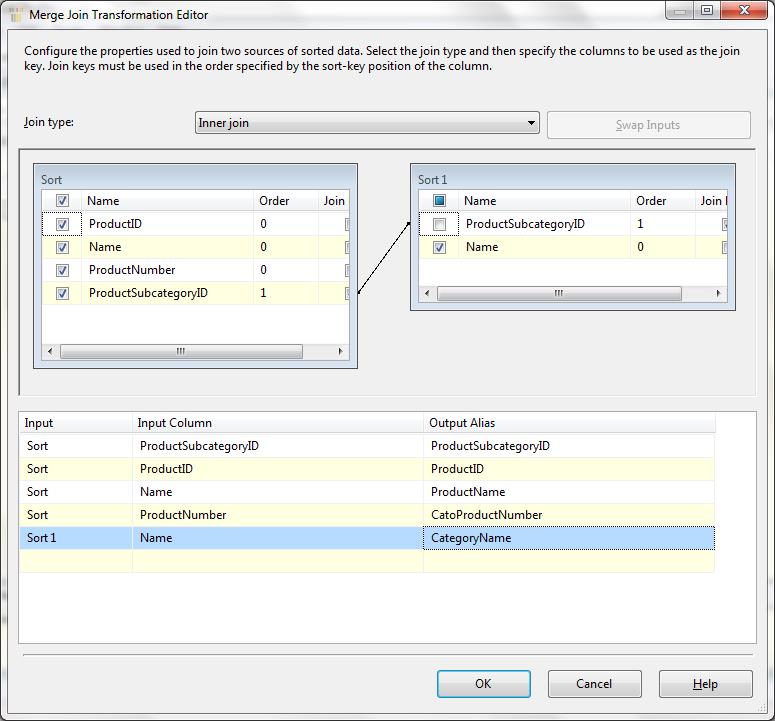Check ProductSubcategoryID in Sort 1 table
Screen dimensions: 775x721
pyautogui.click(x=439, y=225)
